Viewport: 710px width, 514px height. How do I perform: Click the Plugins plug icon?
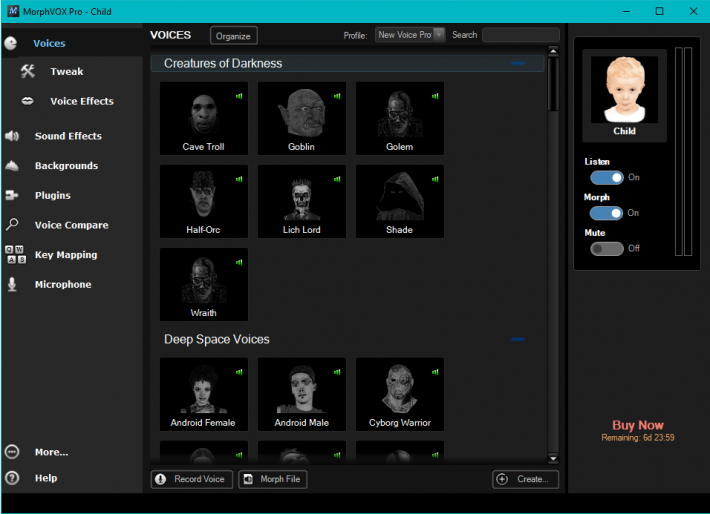12,195
